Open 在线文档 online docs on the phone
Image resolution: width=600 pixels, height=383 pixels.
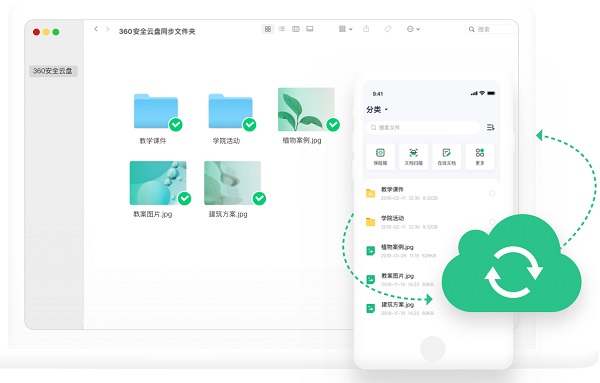(x=447, y=156)
